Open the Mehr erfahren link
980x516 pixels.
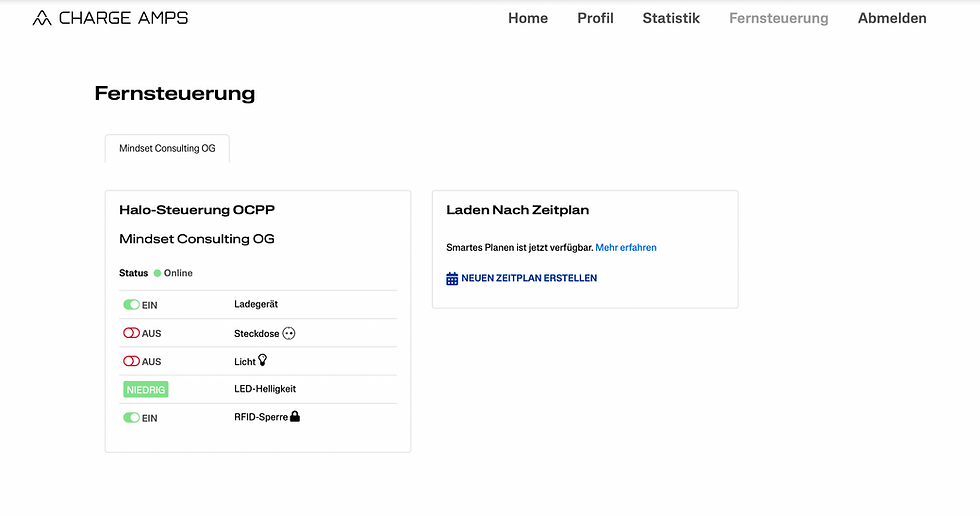coord(626,247)
